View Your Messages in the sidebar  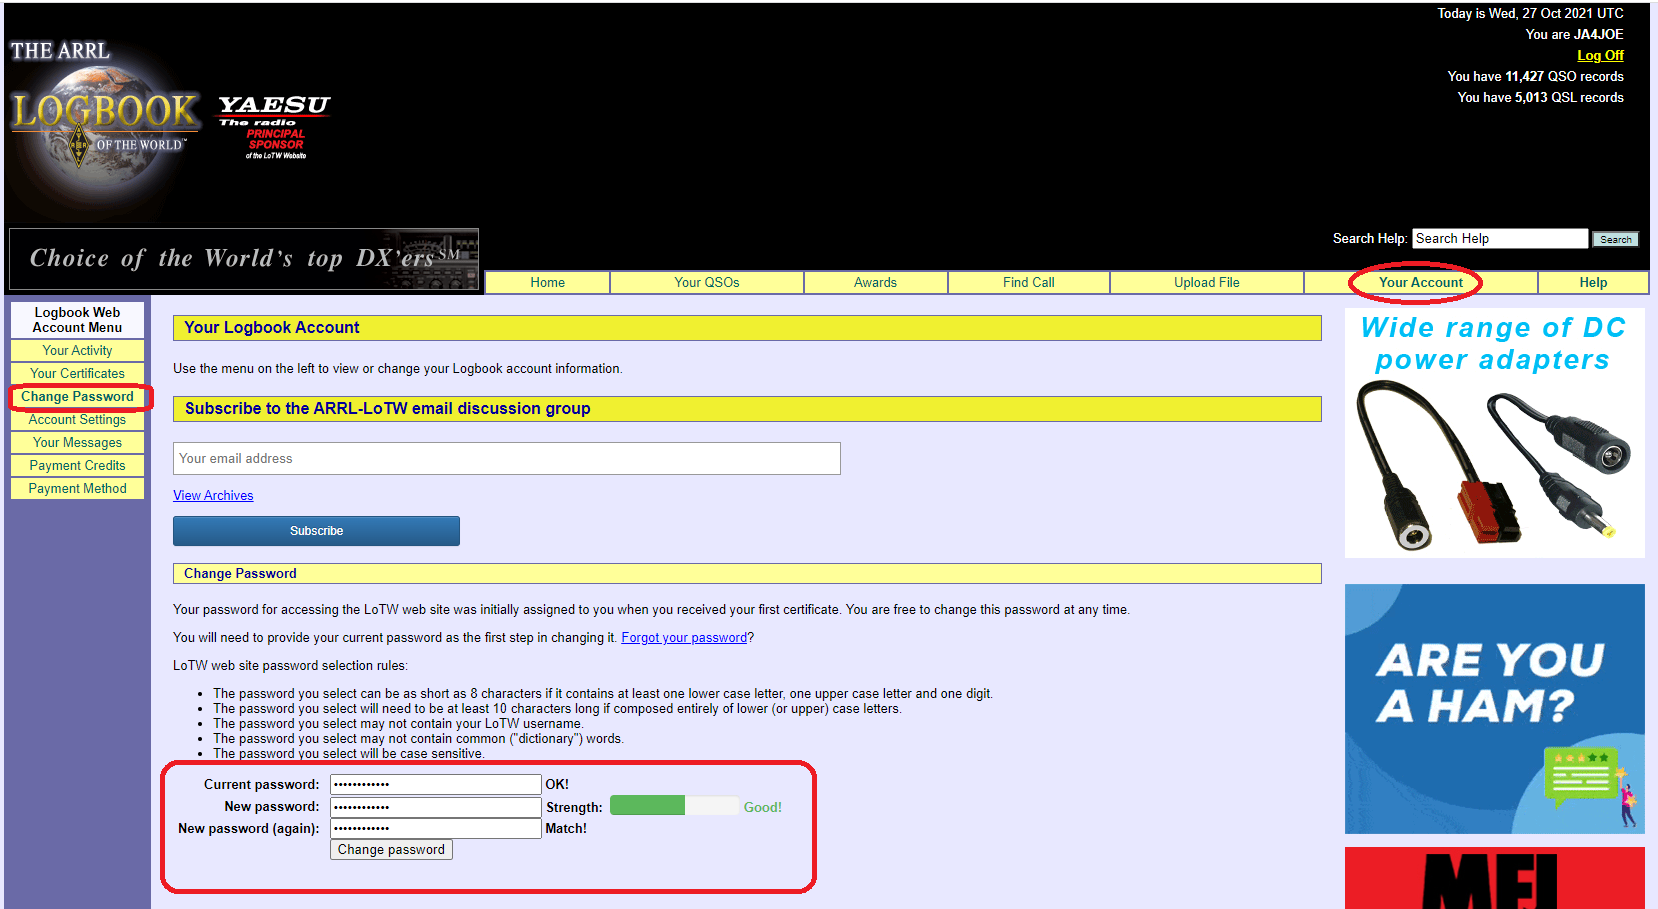77,443
